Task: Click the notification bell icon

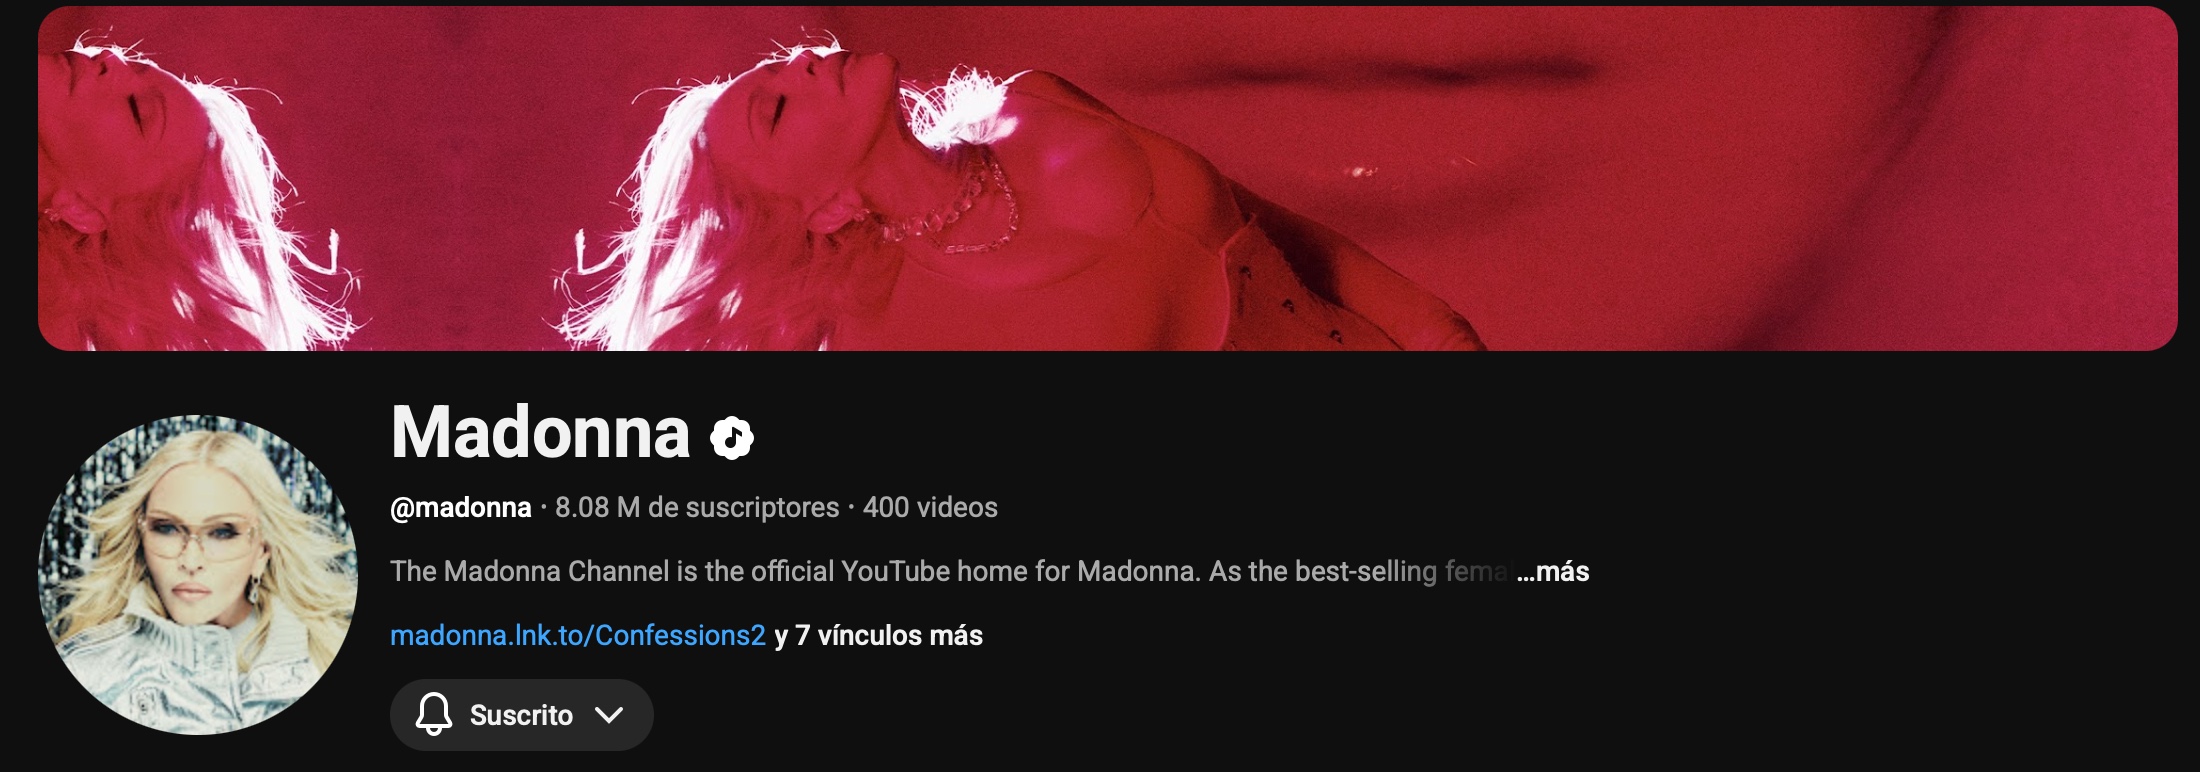Action: pos(434,714)
